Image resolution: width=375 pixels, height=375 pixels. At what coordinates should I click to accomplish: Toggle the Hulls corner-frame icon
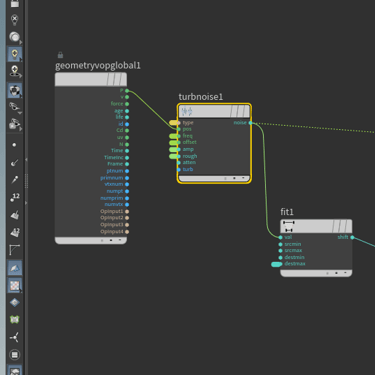(x=14, y=249)
